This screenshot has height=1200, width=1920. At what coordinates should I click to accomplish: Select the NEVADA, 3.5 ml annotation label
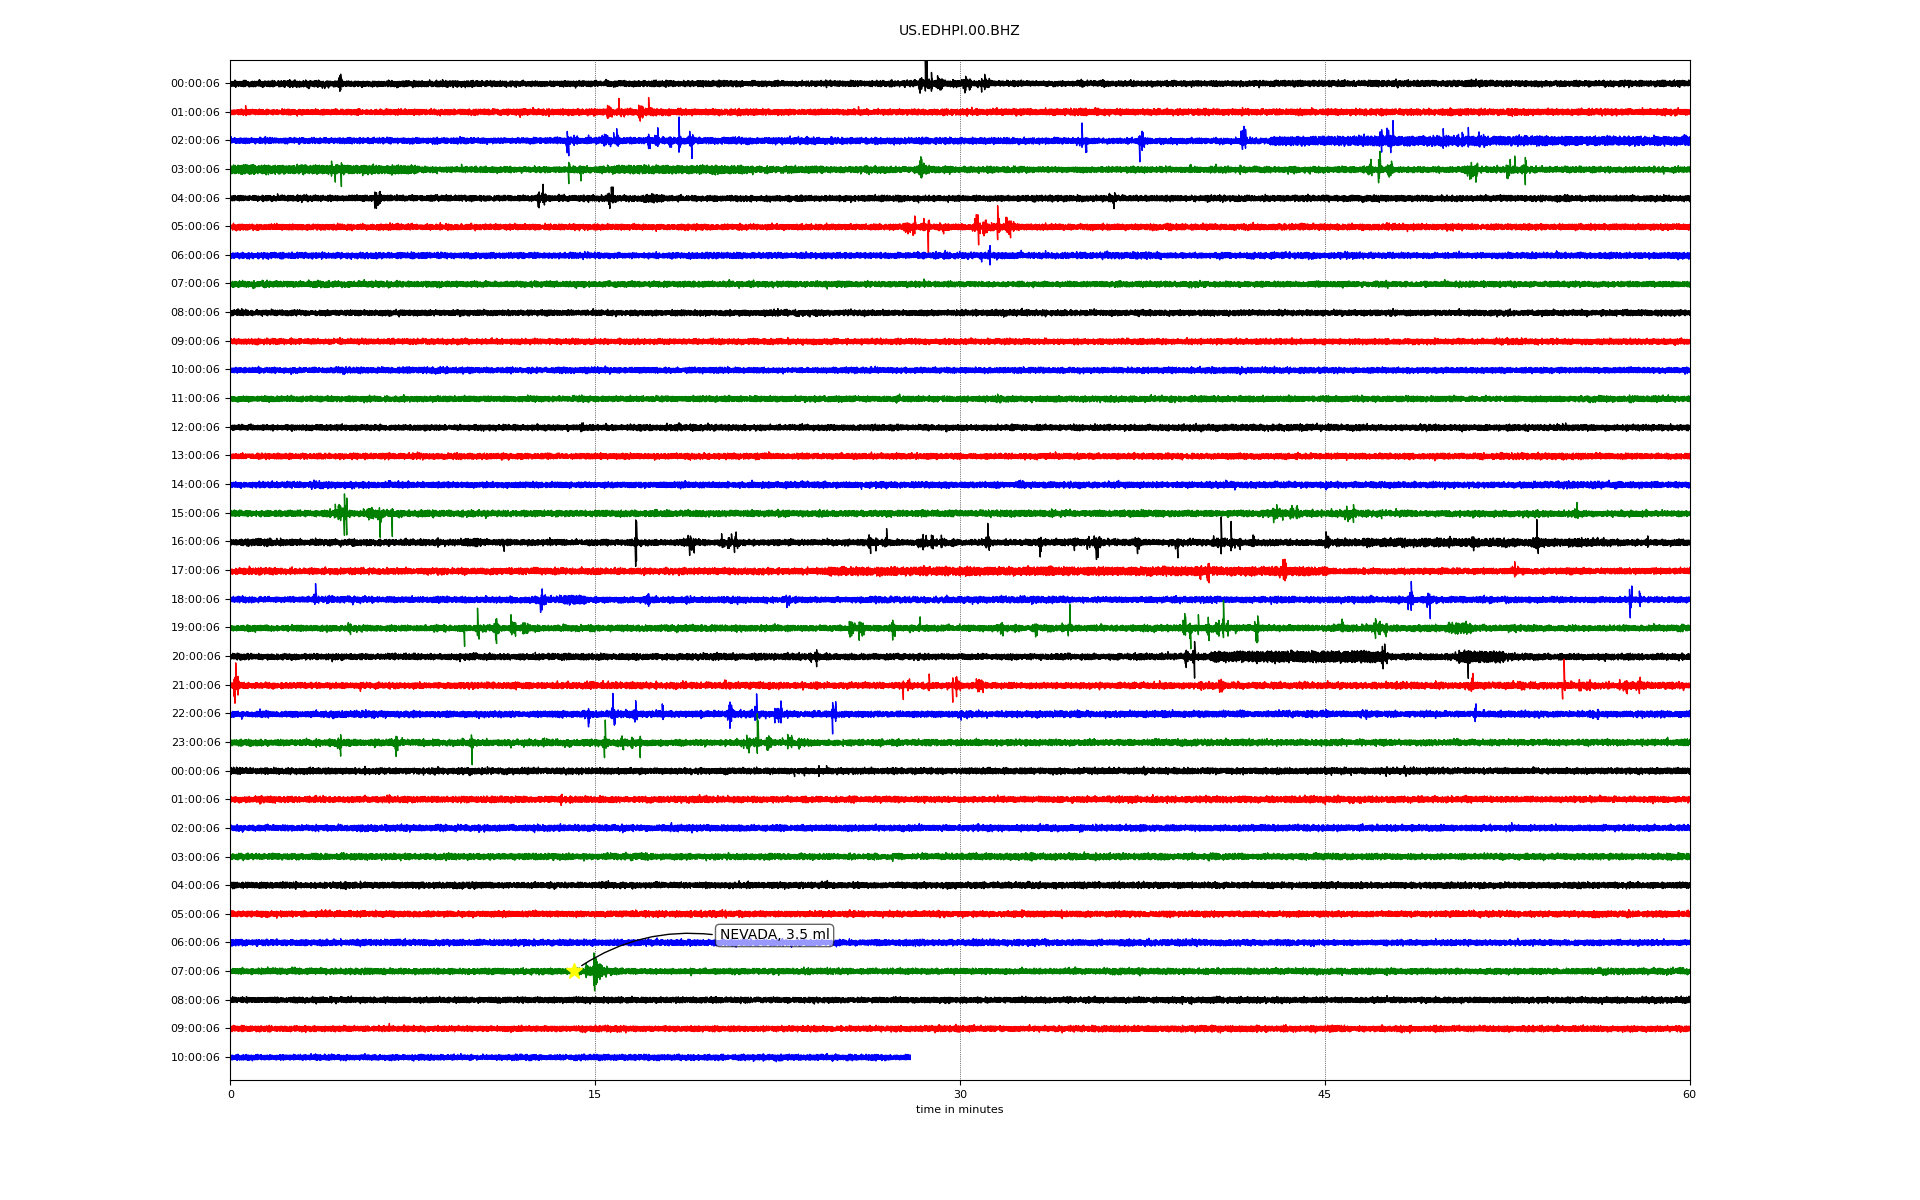[x=774, y=935]
